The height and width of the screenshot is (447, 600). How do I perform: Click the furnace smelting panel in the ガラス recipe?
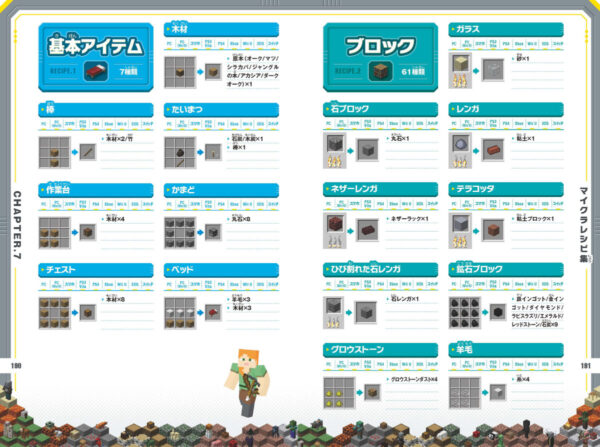click(460, 70)
